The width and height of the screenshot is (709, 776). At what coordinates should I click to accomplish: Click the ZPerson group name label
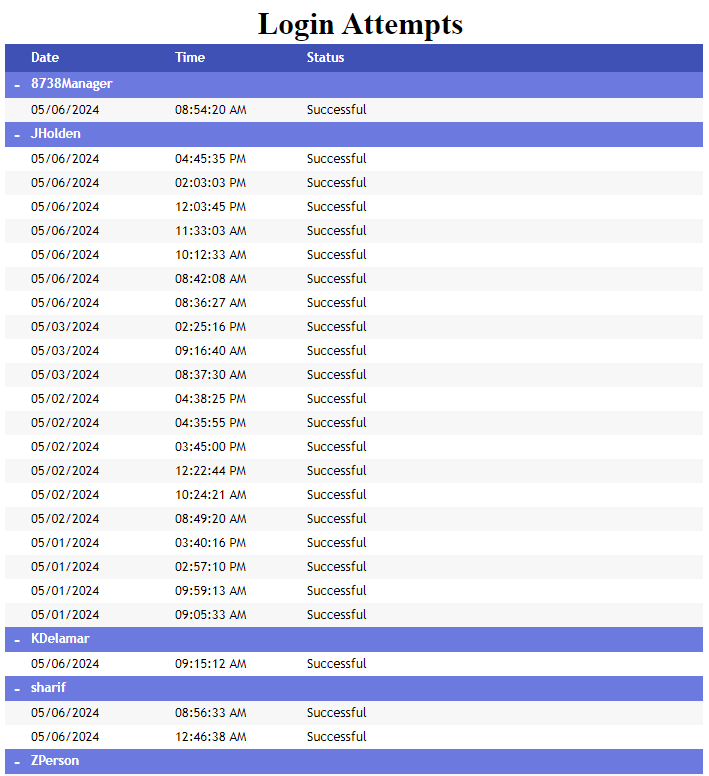pyautogui.click(x=55, y=761)
